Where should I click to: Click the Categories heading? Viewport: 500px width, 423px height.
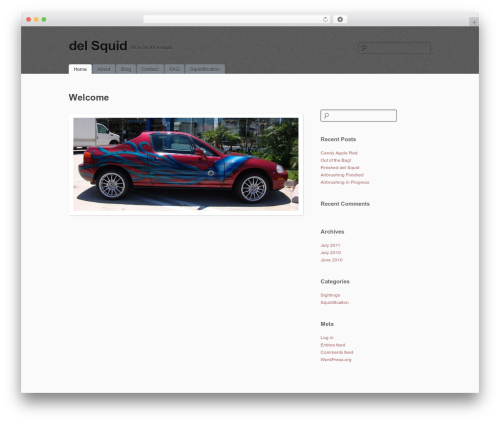click(335, 281)
